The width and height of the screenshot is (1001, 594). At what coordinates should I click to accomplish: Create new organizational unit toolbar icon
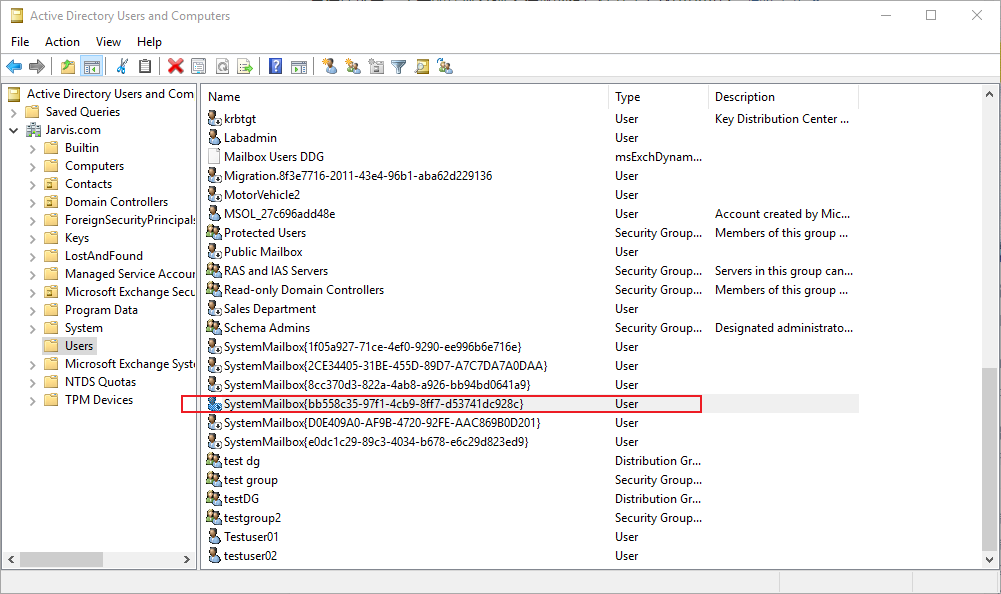(x=376, y=66)
